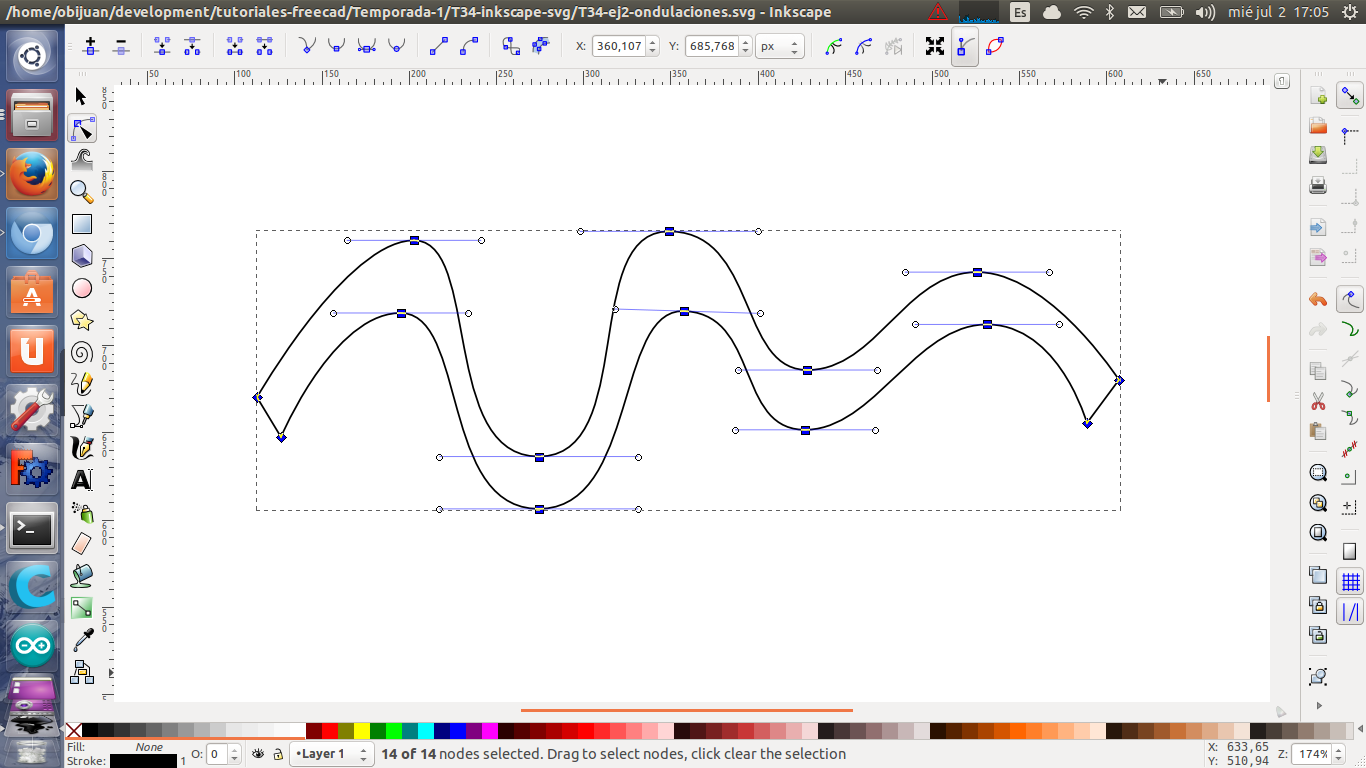Toggle the layer lock icon
Viewport: 1366px width, 768px height.
point(277,754)
